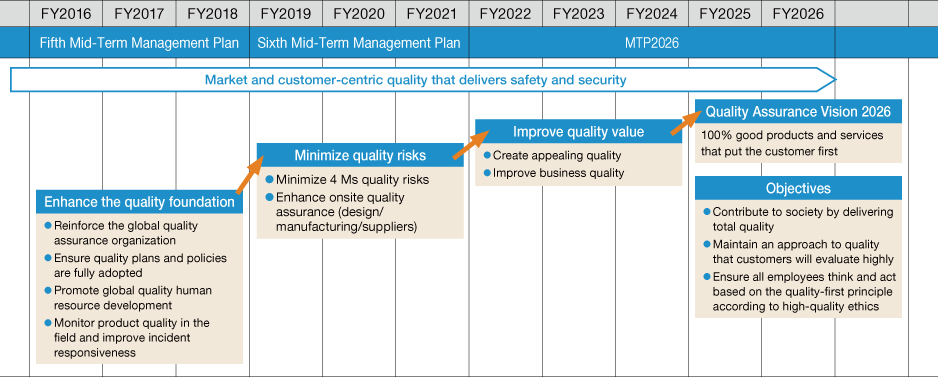This screenshot has width=938, height=377.
Task: Click the Fifth Mid-Term Management Plan bar
Action: click(139, 42)
